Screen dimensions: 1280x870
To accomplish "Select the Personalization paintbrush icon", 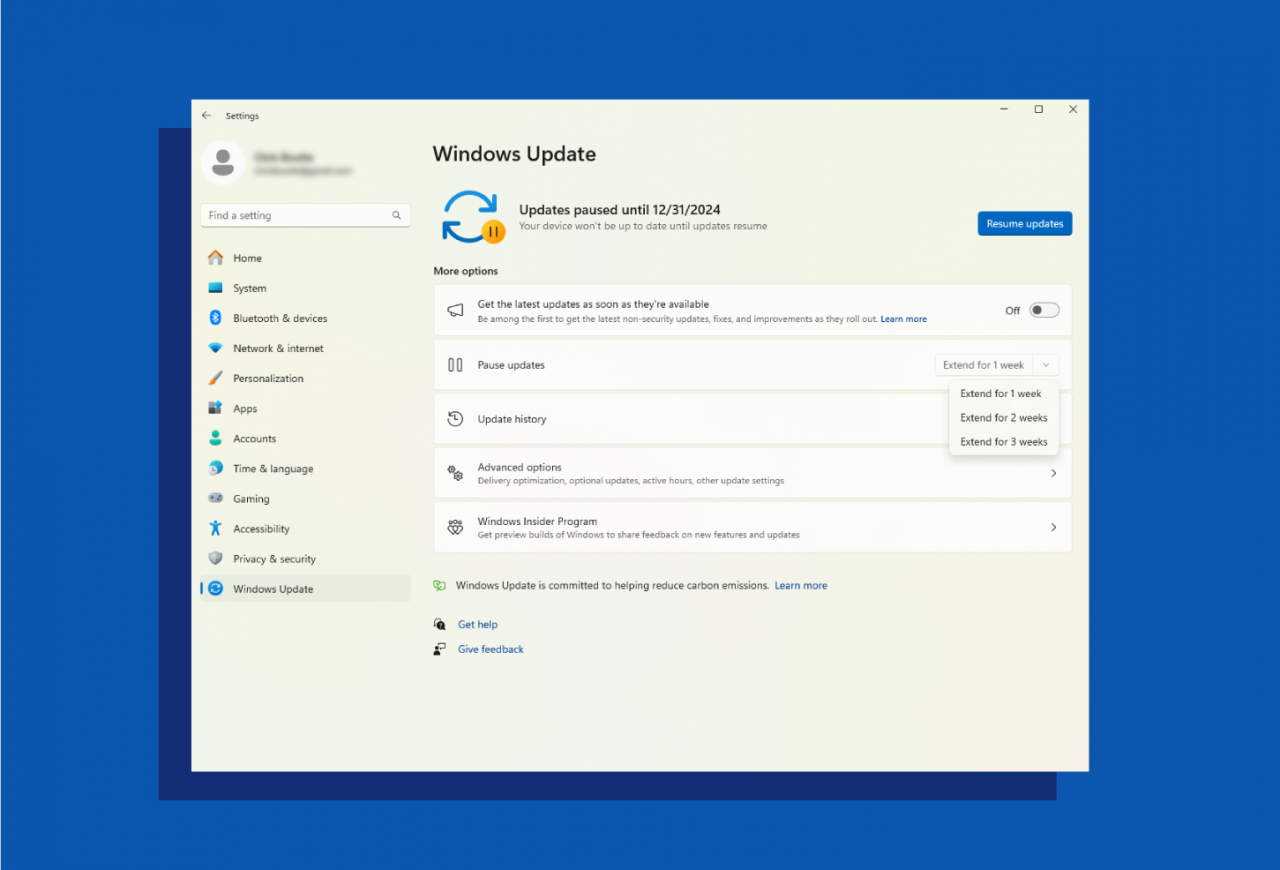I will point(215,378).
